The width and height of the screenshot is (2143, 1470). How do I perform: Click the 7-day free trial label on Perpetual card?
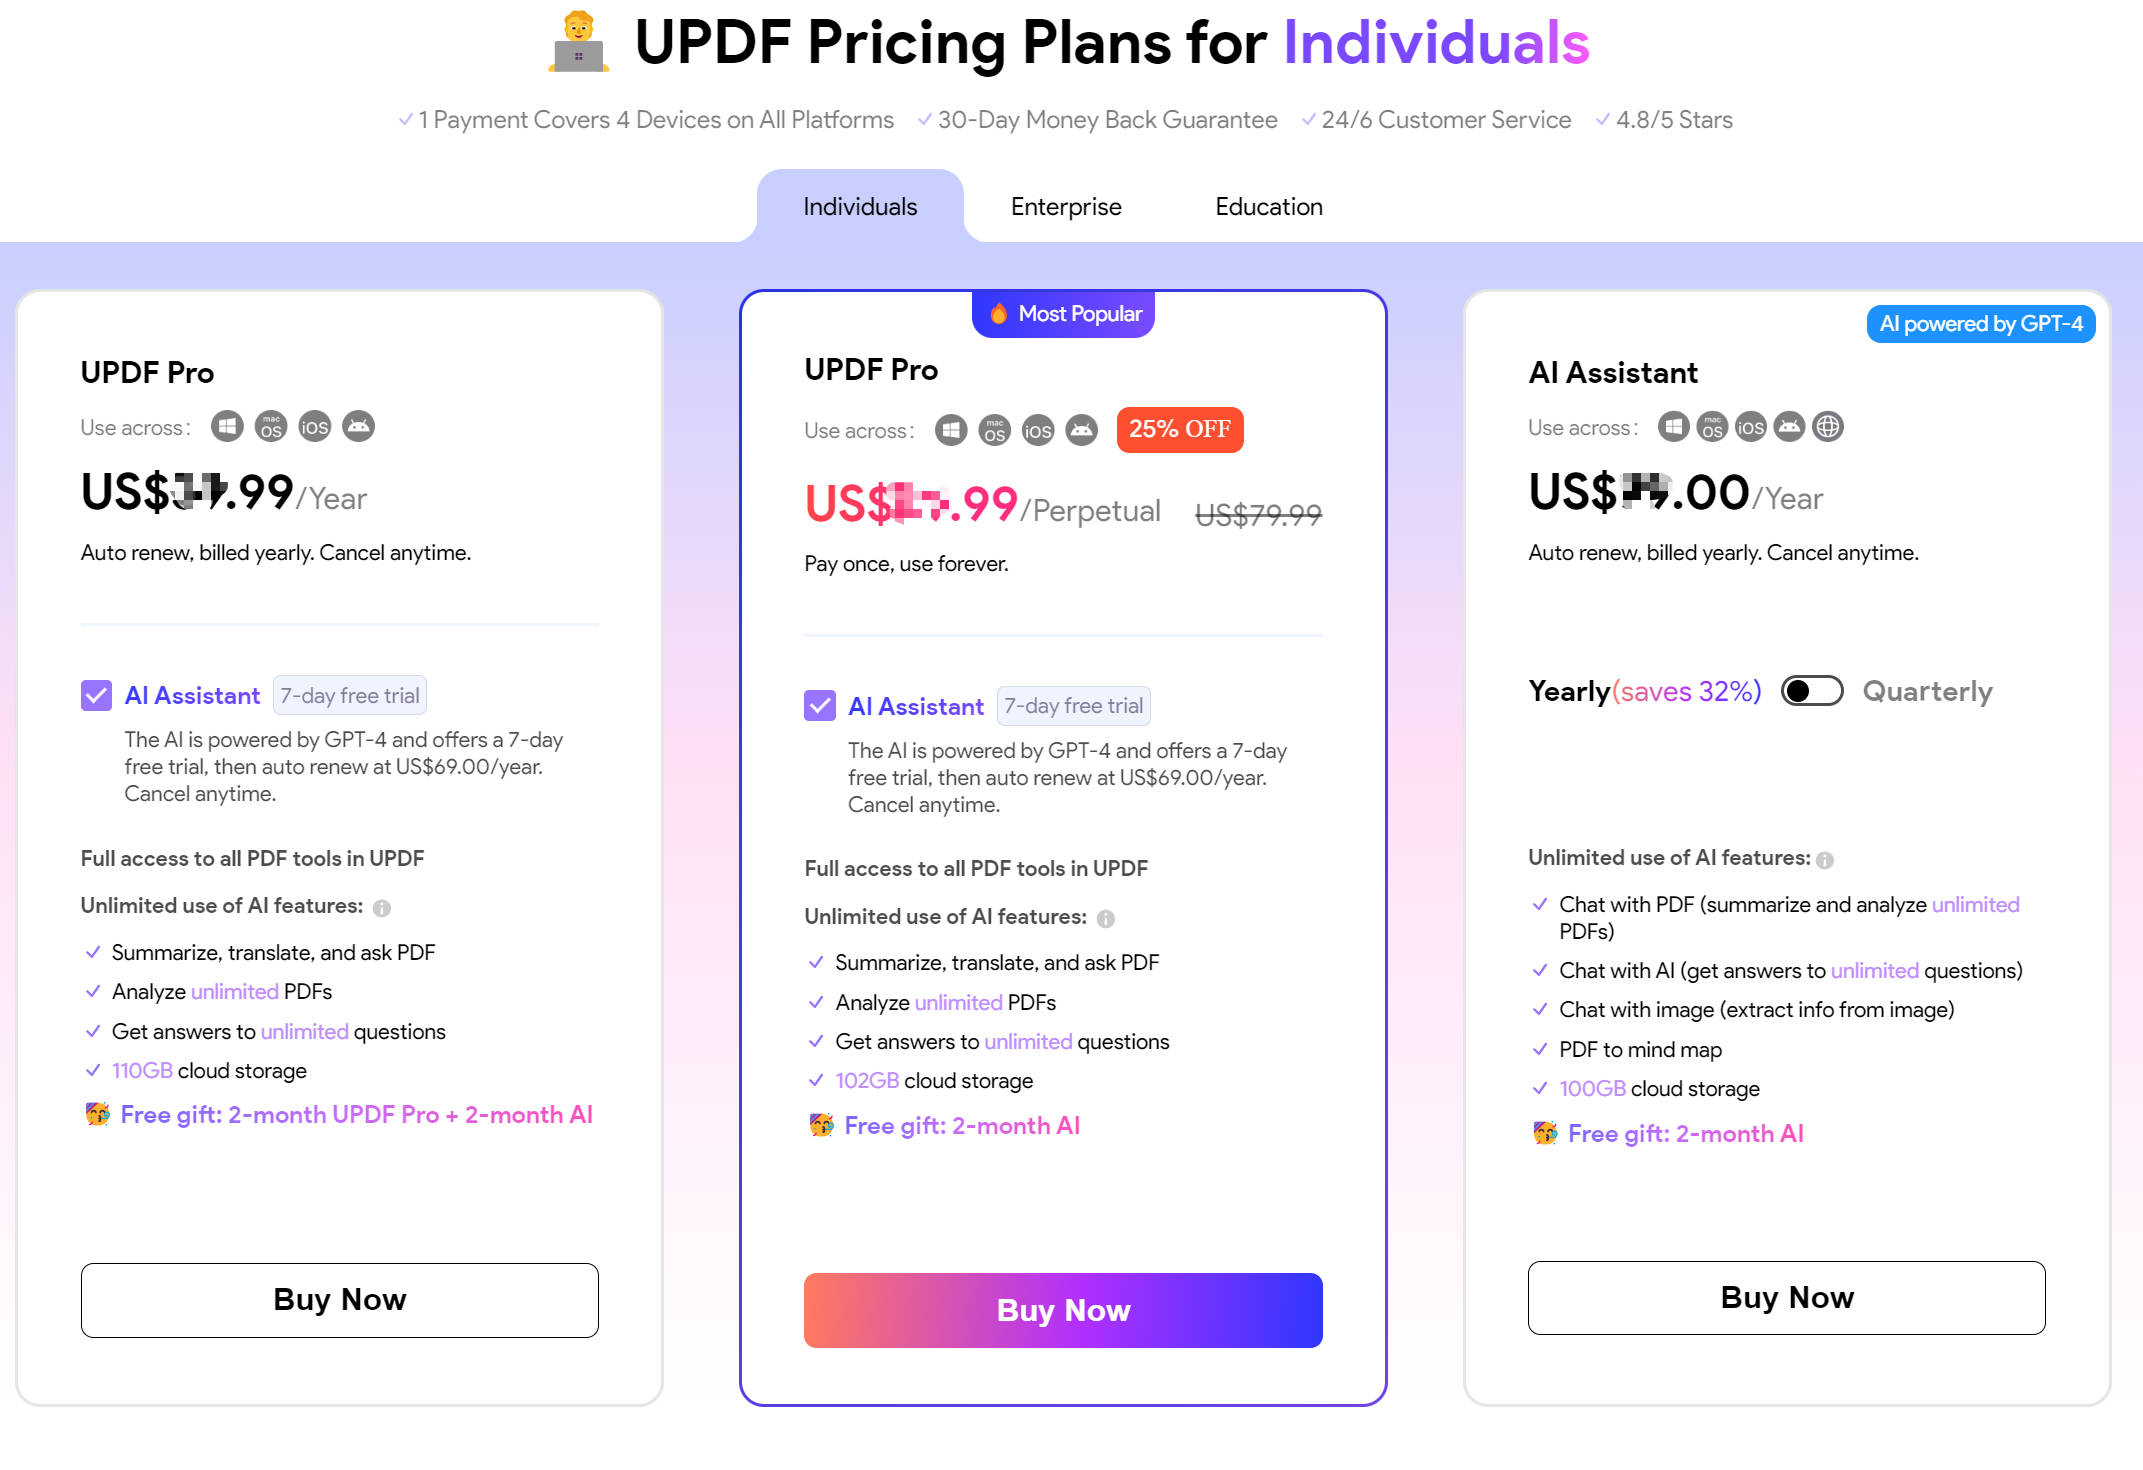click(1073, 705)
